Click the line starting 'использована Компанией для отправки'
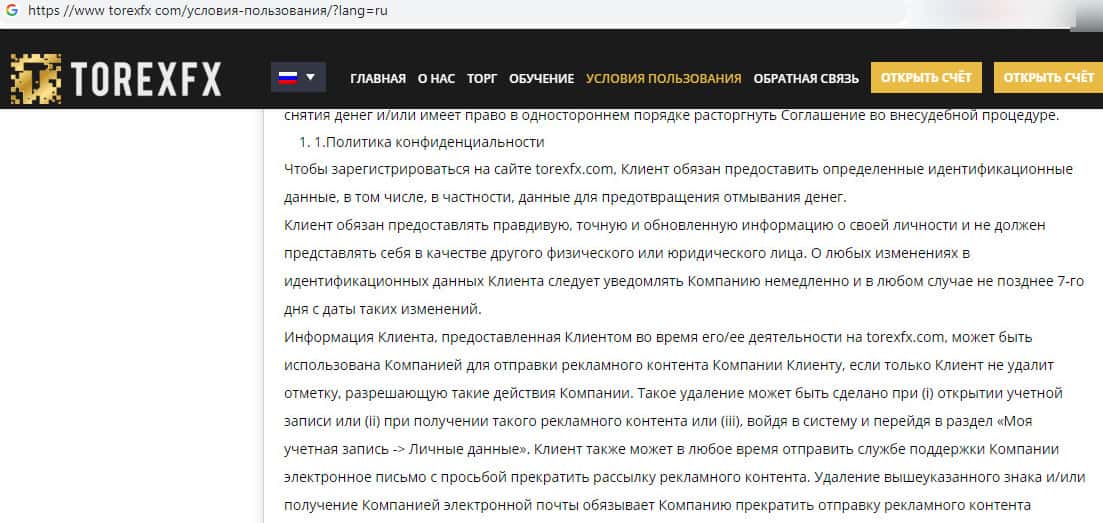 pos(669,366)
